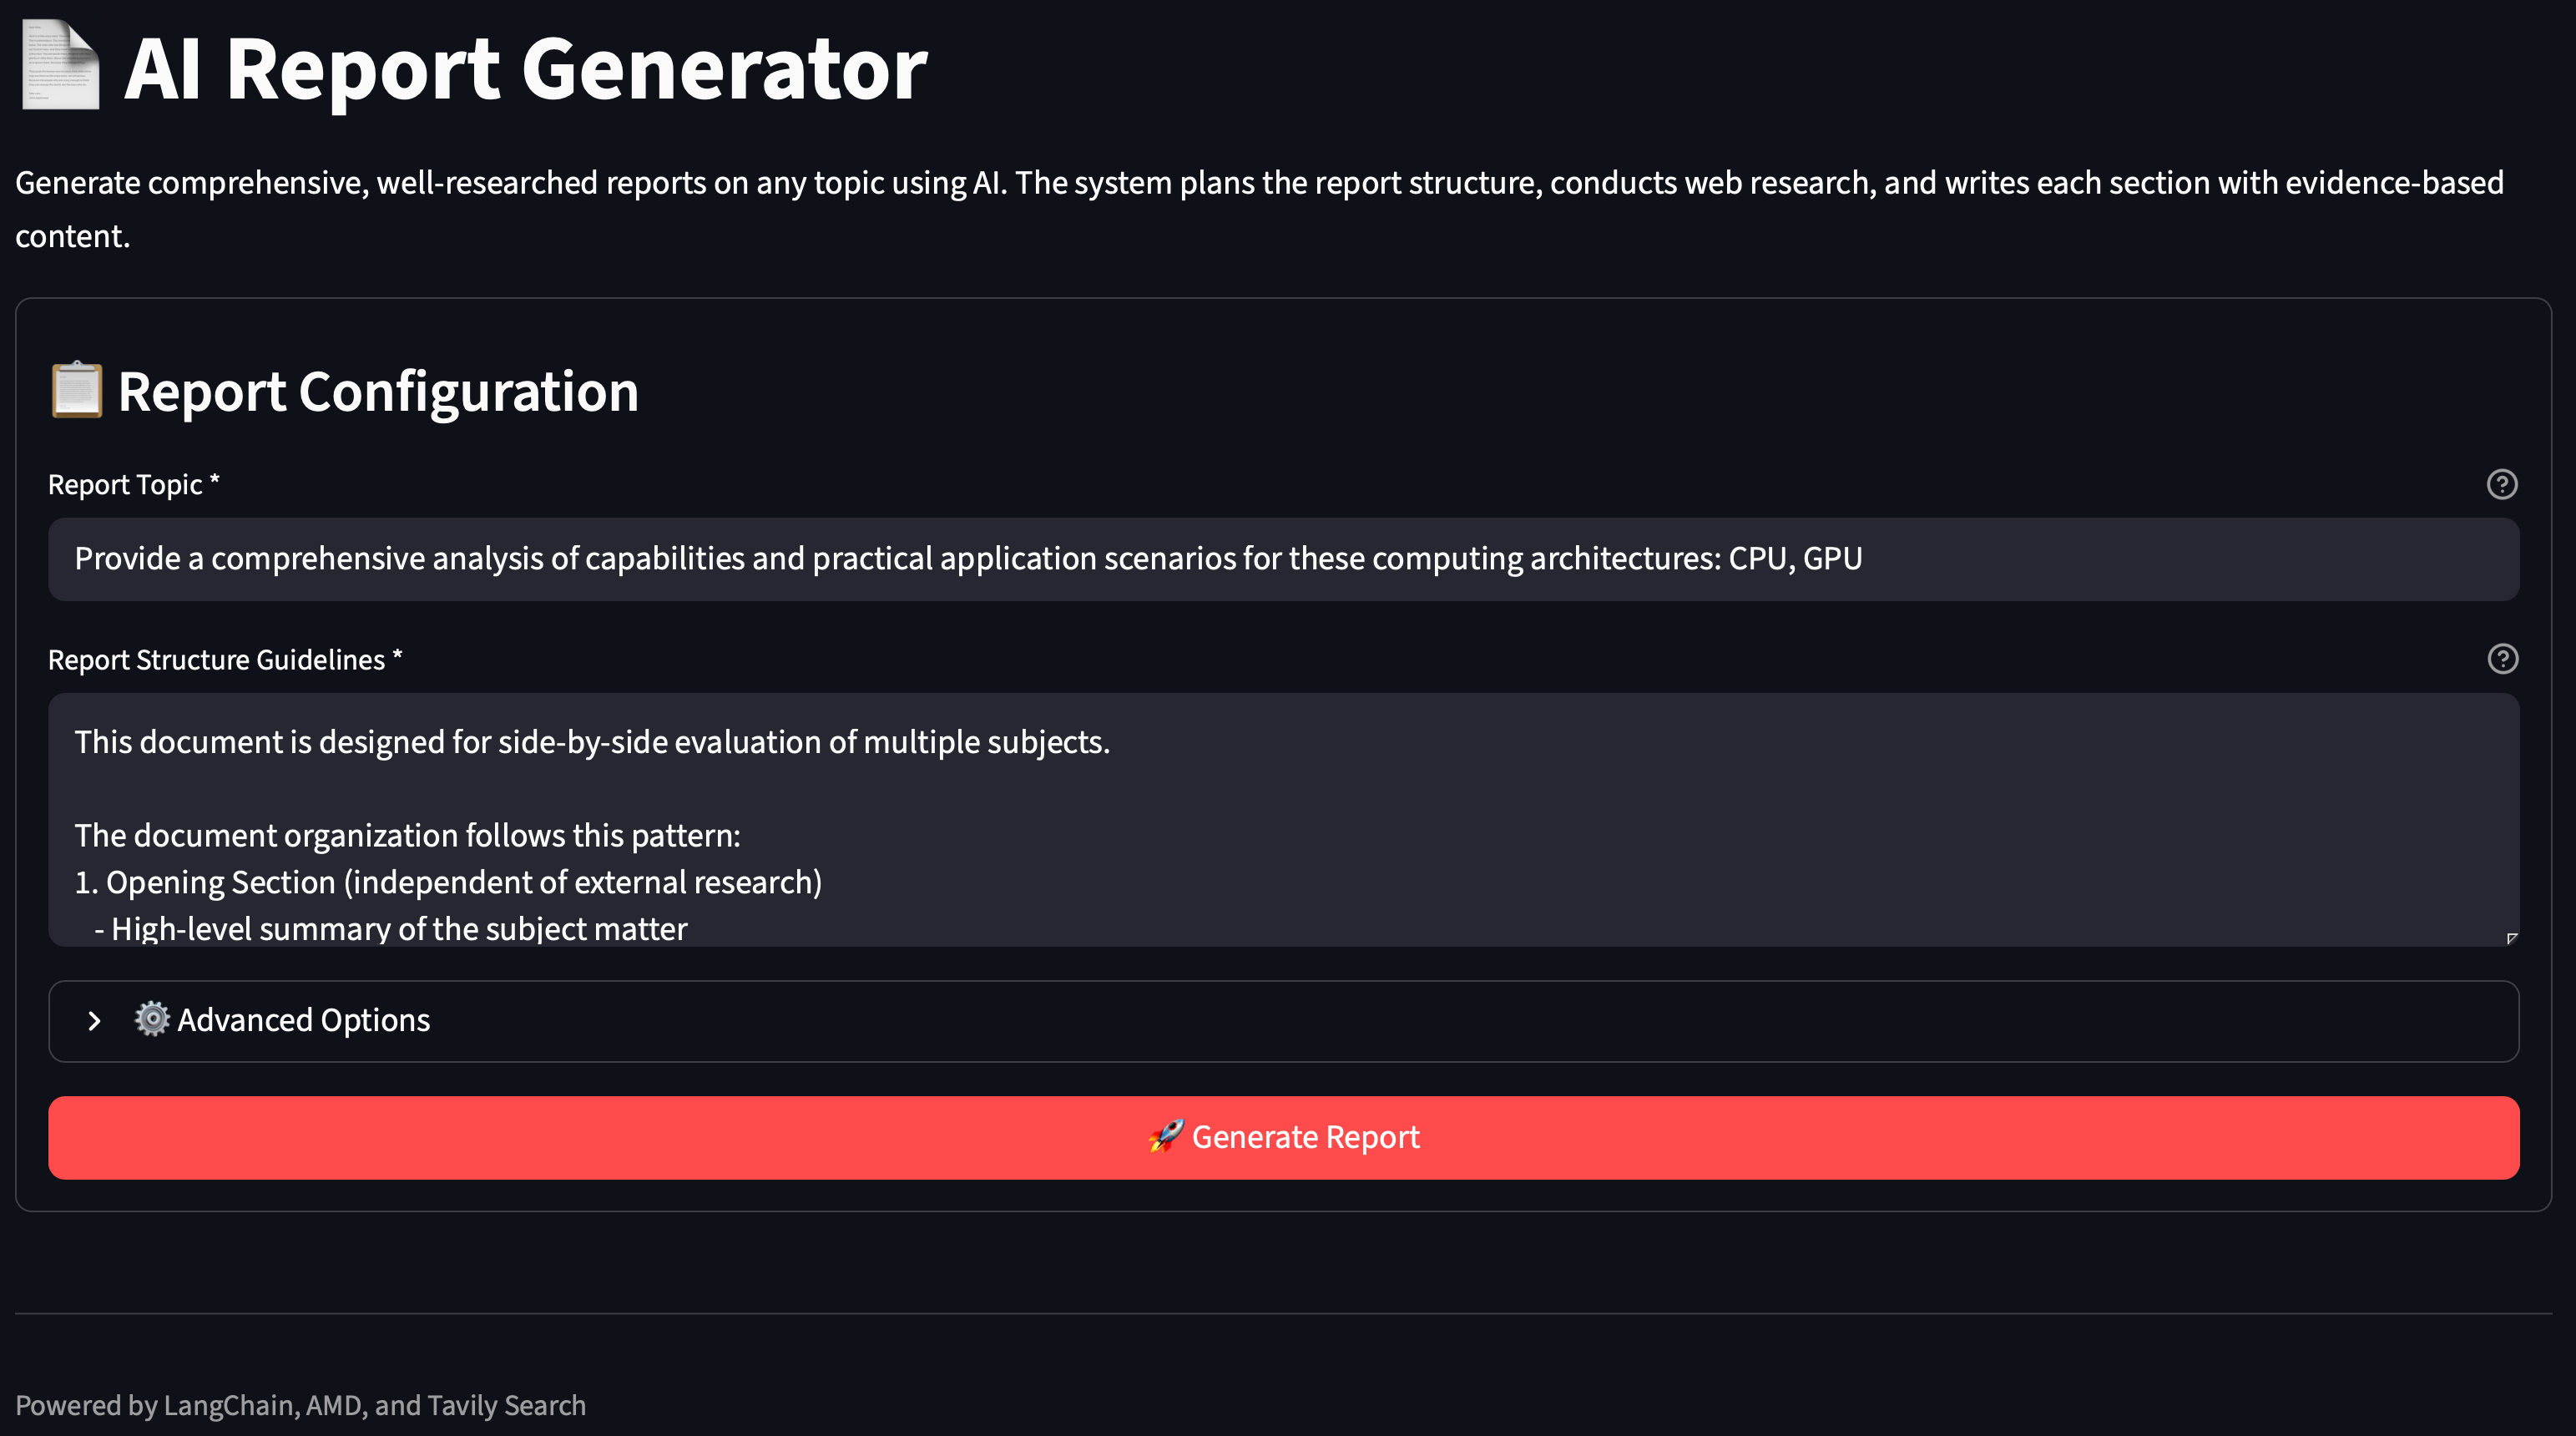Open the Advanced Options section label
2576x1436 pixels.
(x=303, y=1020)
